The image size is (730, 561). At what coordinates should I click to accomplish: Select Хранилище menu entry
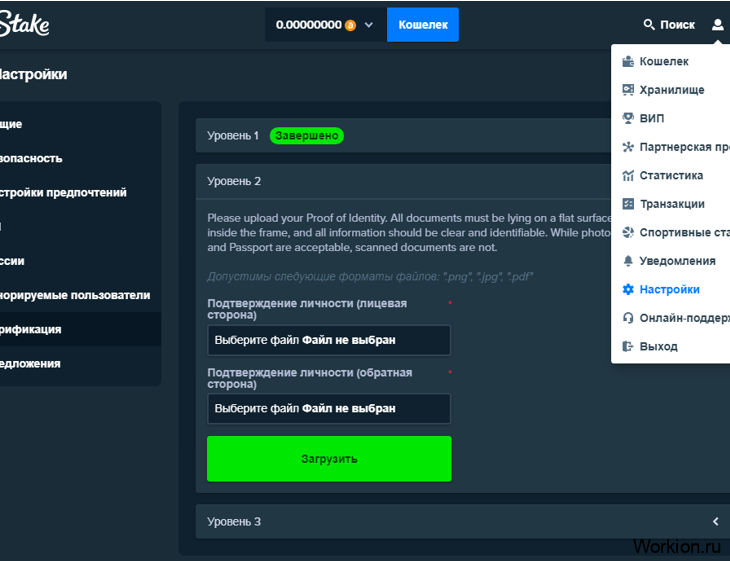pyautogui.click(x=670, y=89)
